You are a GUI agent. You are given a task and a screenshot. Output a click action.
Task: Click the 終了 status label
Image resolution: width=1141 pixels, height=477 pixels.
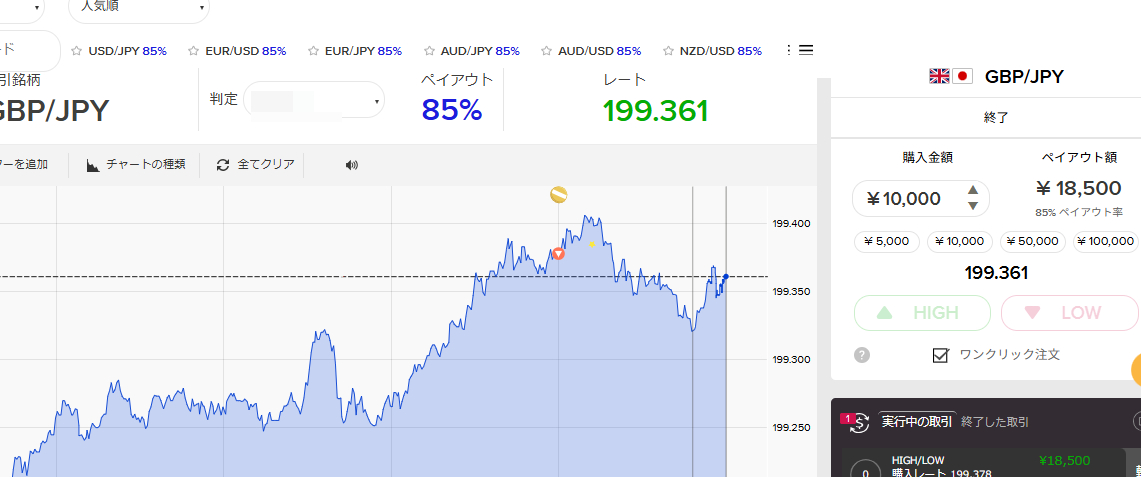coord(995,118)
